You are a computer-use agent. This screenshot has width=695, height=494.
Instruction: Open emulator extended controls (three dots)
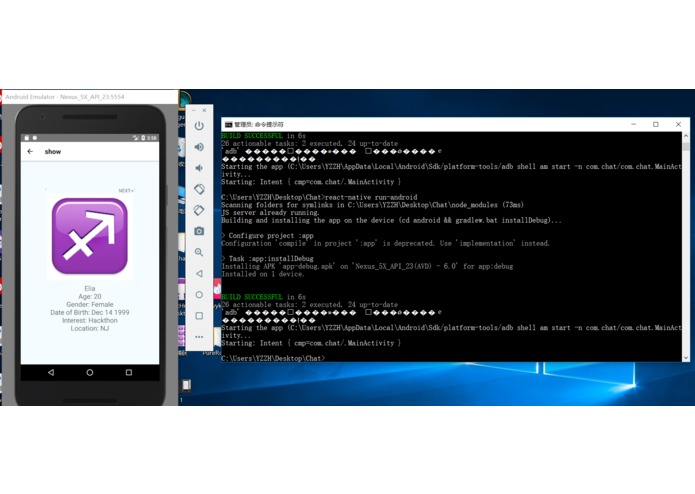(x=199, y=337)
